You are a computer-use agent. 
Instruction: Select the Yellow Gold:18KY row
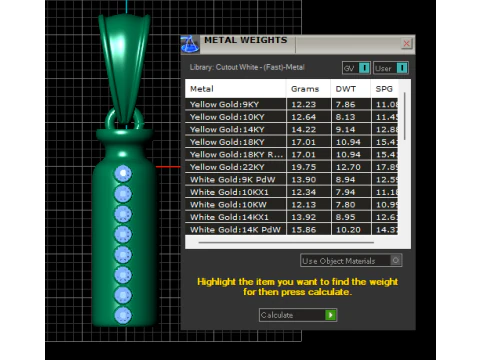(x=292, y=142)
